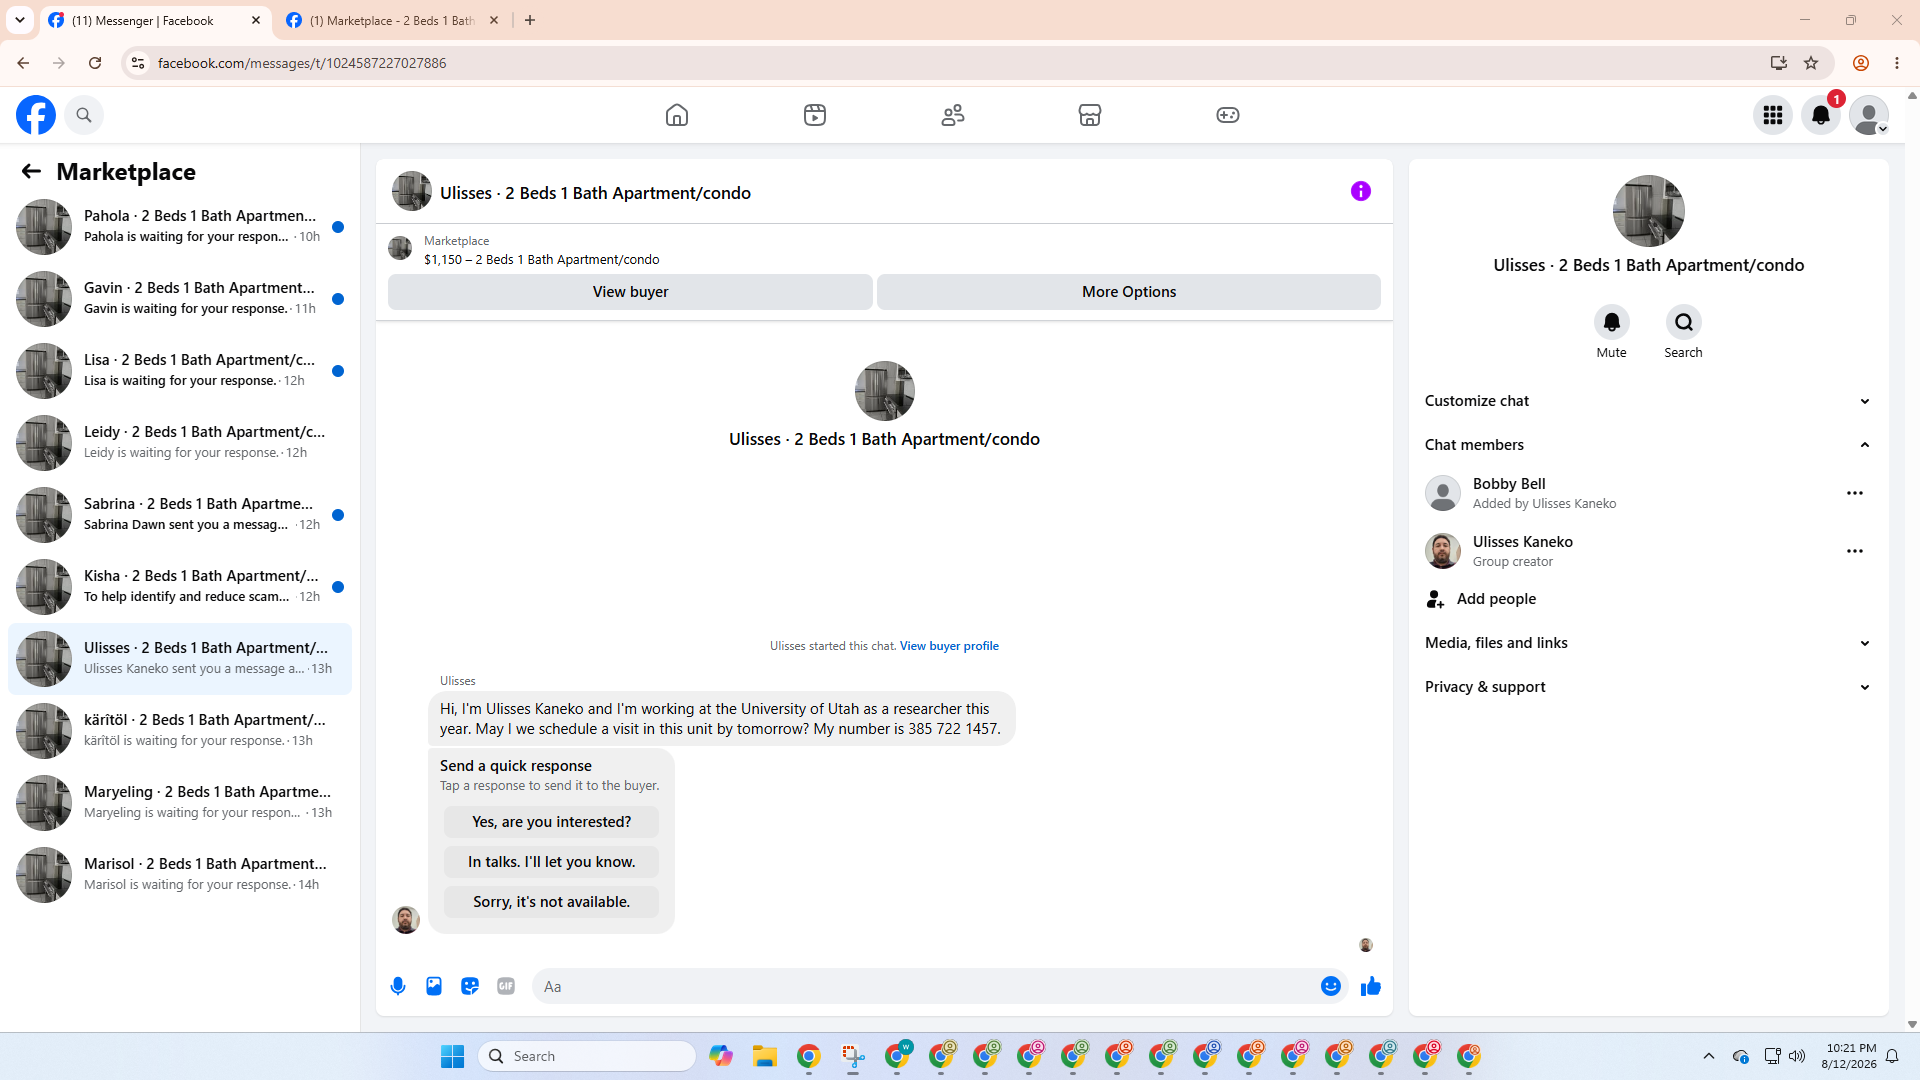1920x1080 pixels.
Task: Open Bobby Bell member avatar
Action: click(x=1443, y=493)
